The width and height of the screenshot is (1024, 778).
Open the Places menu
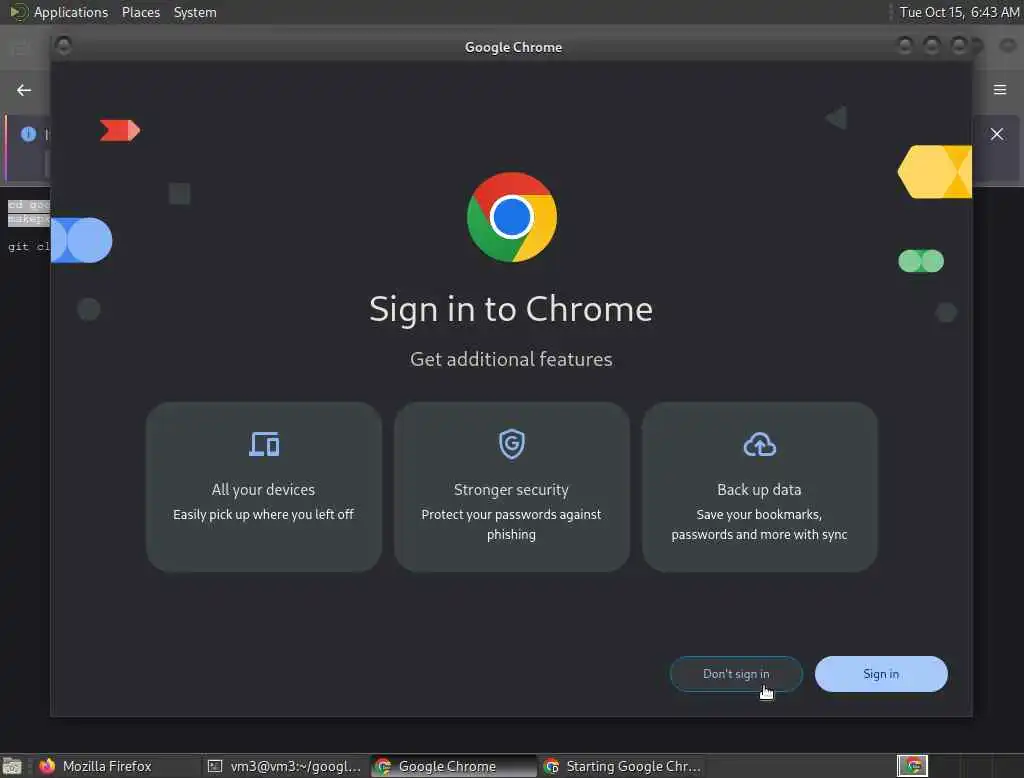click(140, 12)
